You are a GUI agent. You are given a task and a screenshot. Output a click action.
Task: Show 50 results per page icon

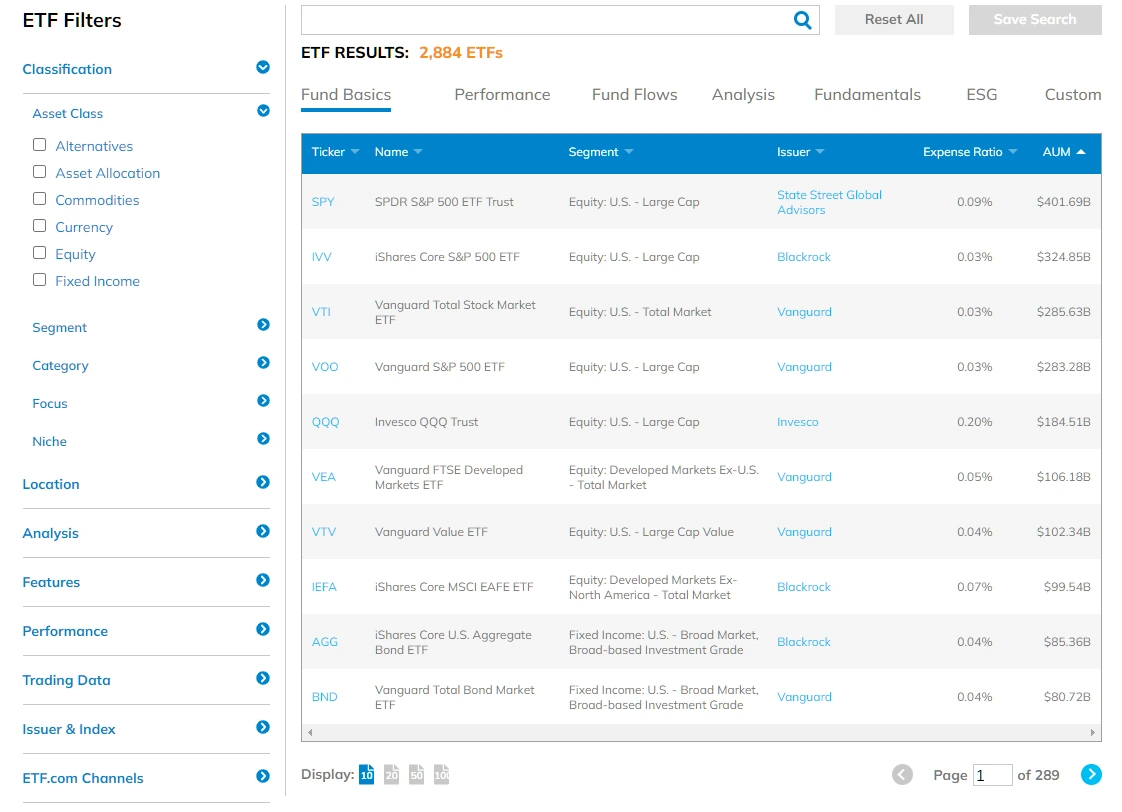point(416,774)
